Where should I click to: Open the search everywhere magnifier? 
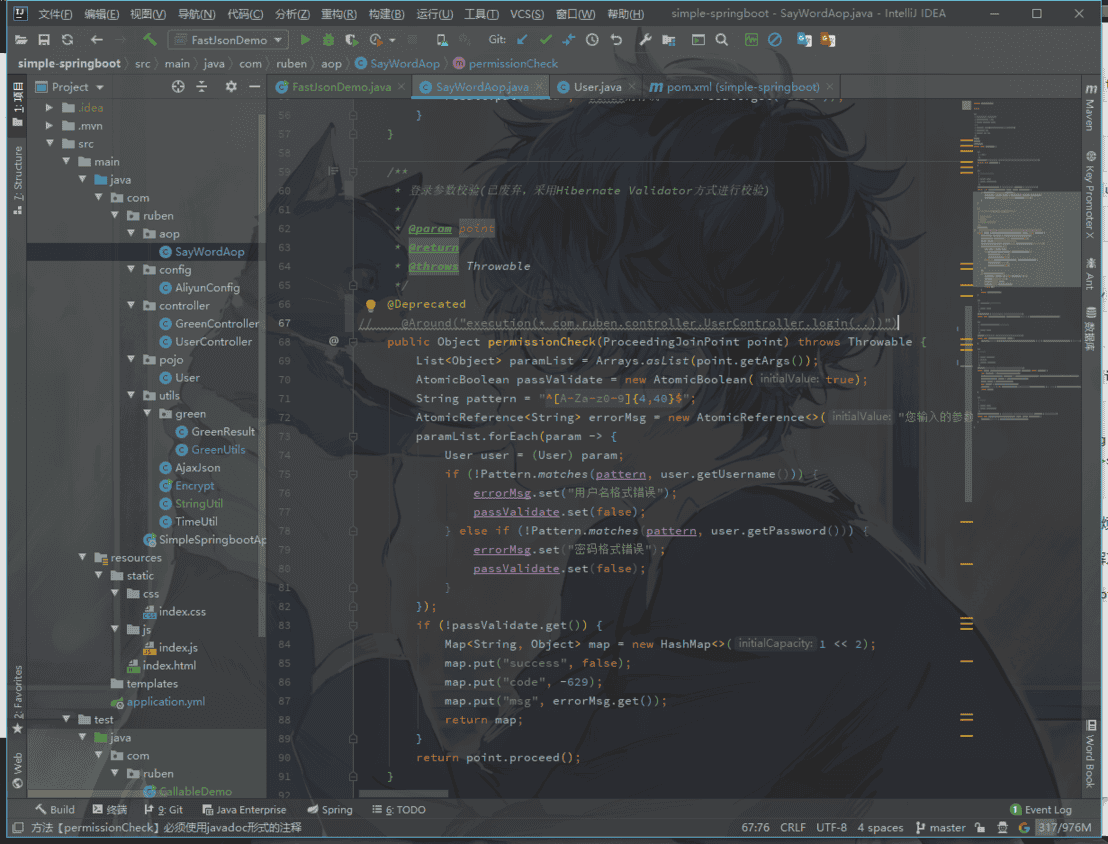pos(722,40)
